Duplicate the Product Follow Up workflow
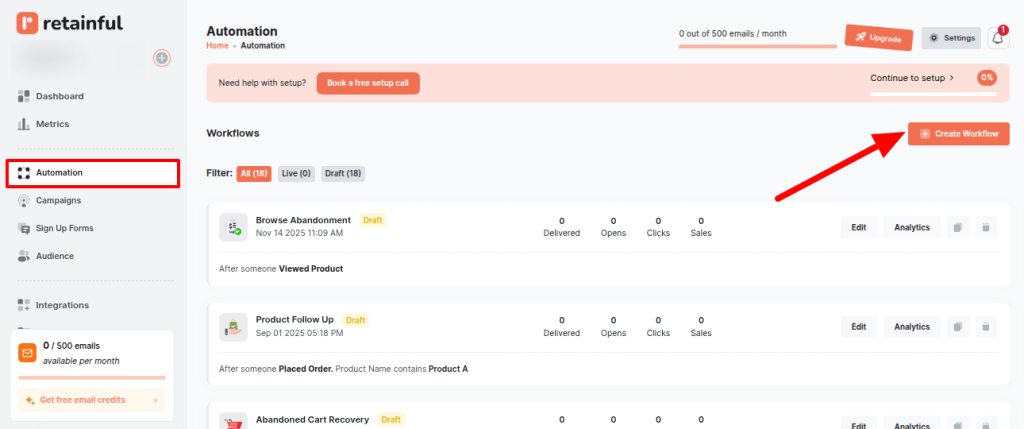Image resolution: width=1024 pixels, height=429 pixels. (x=958, y=326)
